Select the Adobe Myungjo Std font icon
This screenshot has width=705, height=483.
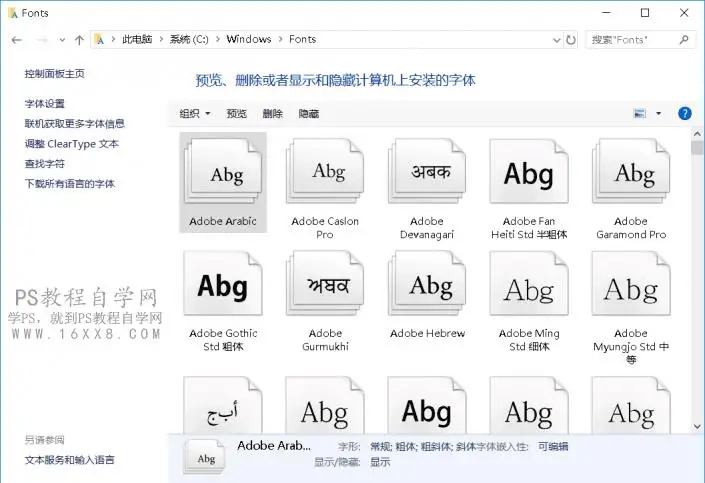coord(631,283)
